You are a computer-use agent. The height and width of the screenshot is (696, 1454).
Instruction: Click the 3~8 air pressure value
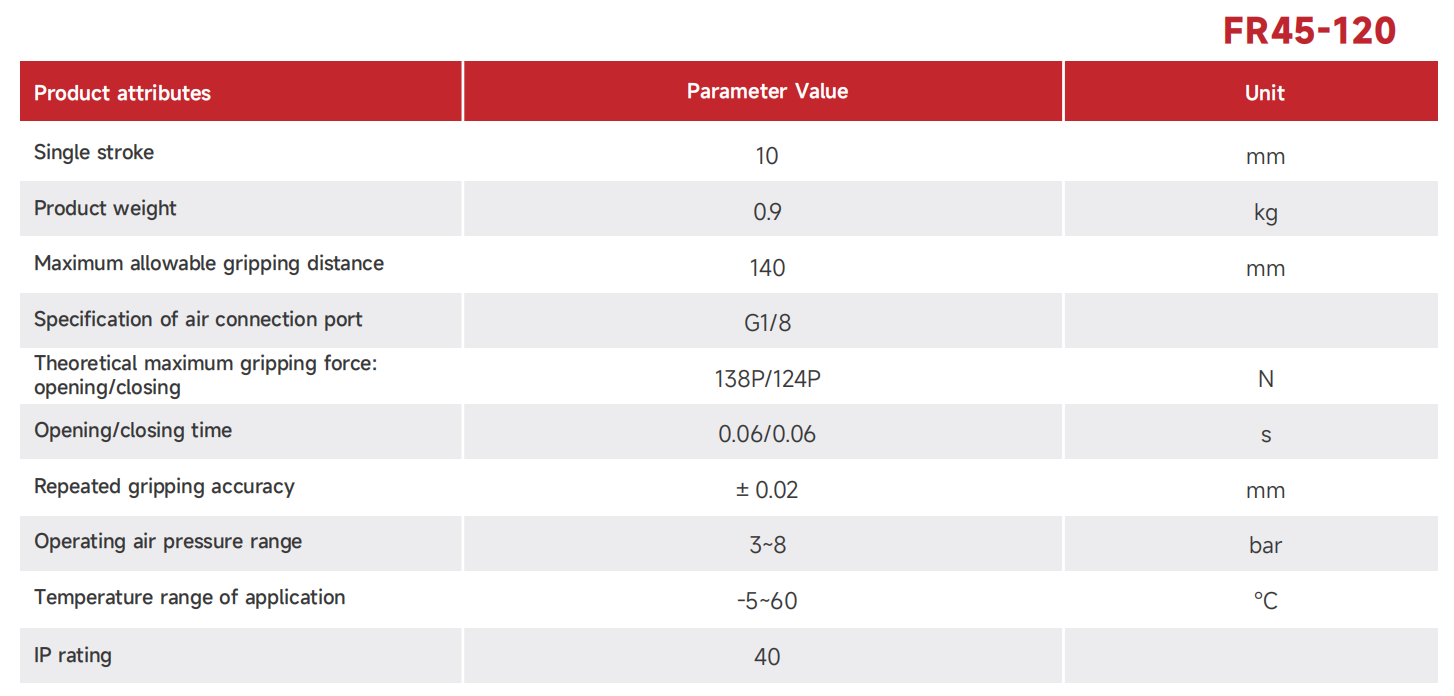tap(767, 545)
